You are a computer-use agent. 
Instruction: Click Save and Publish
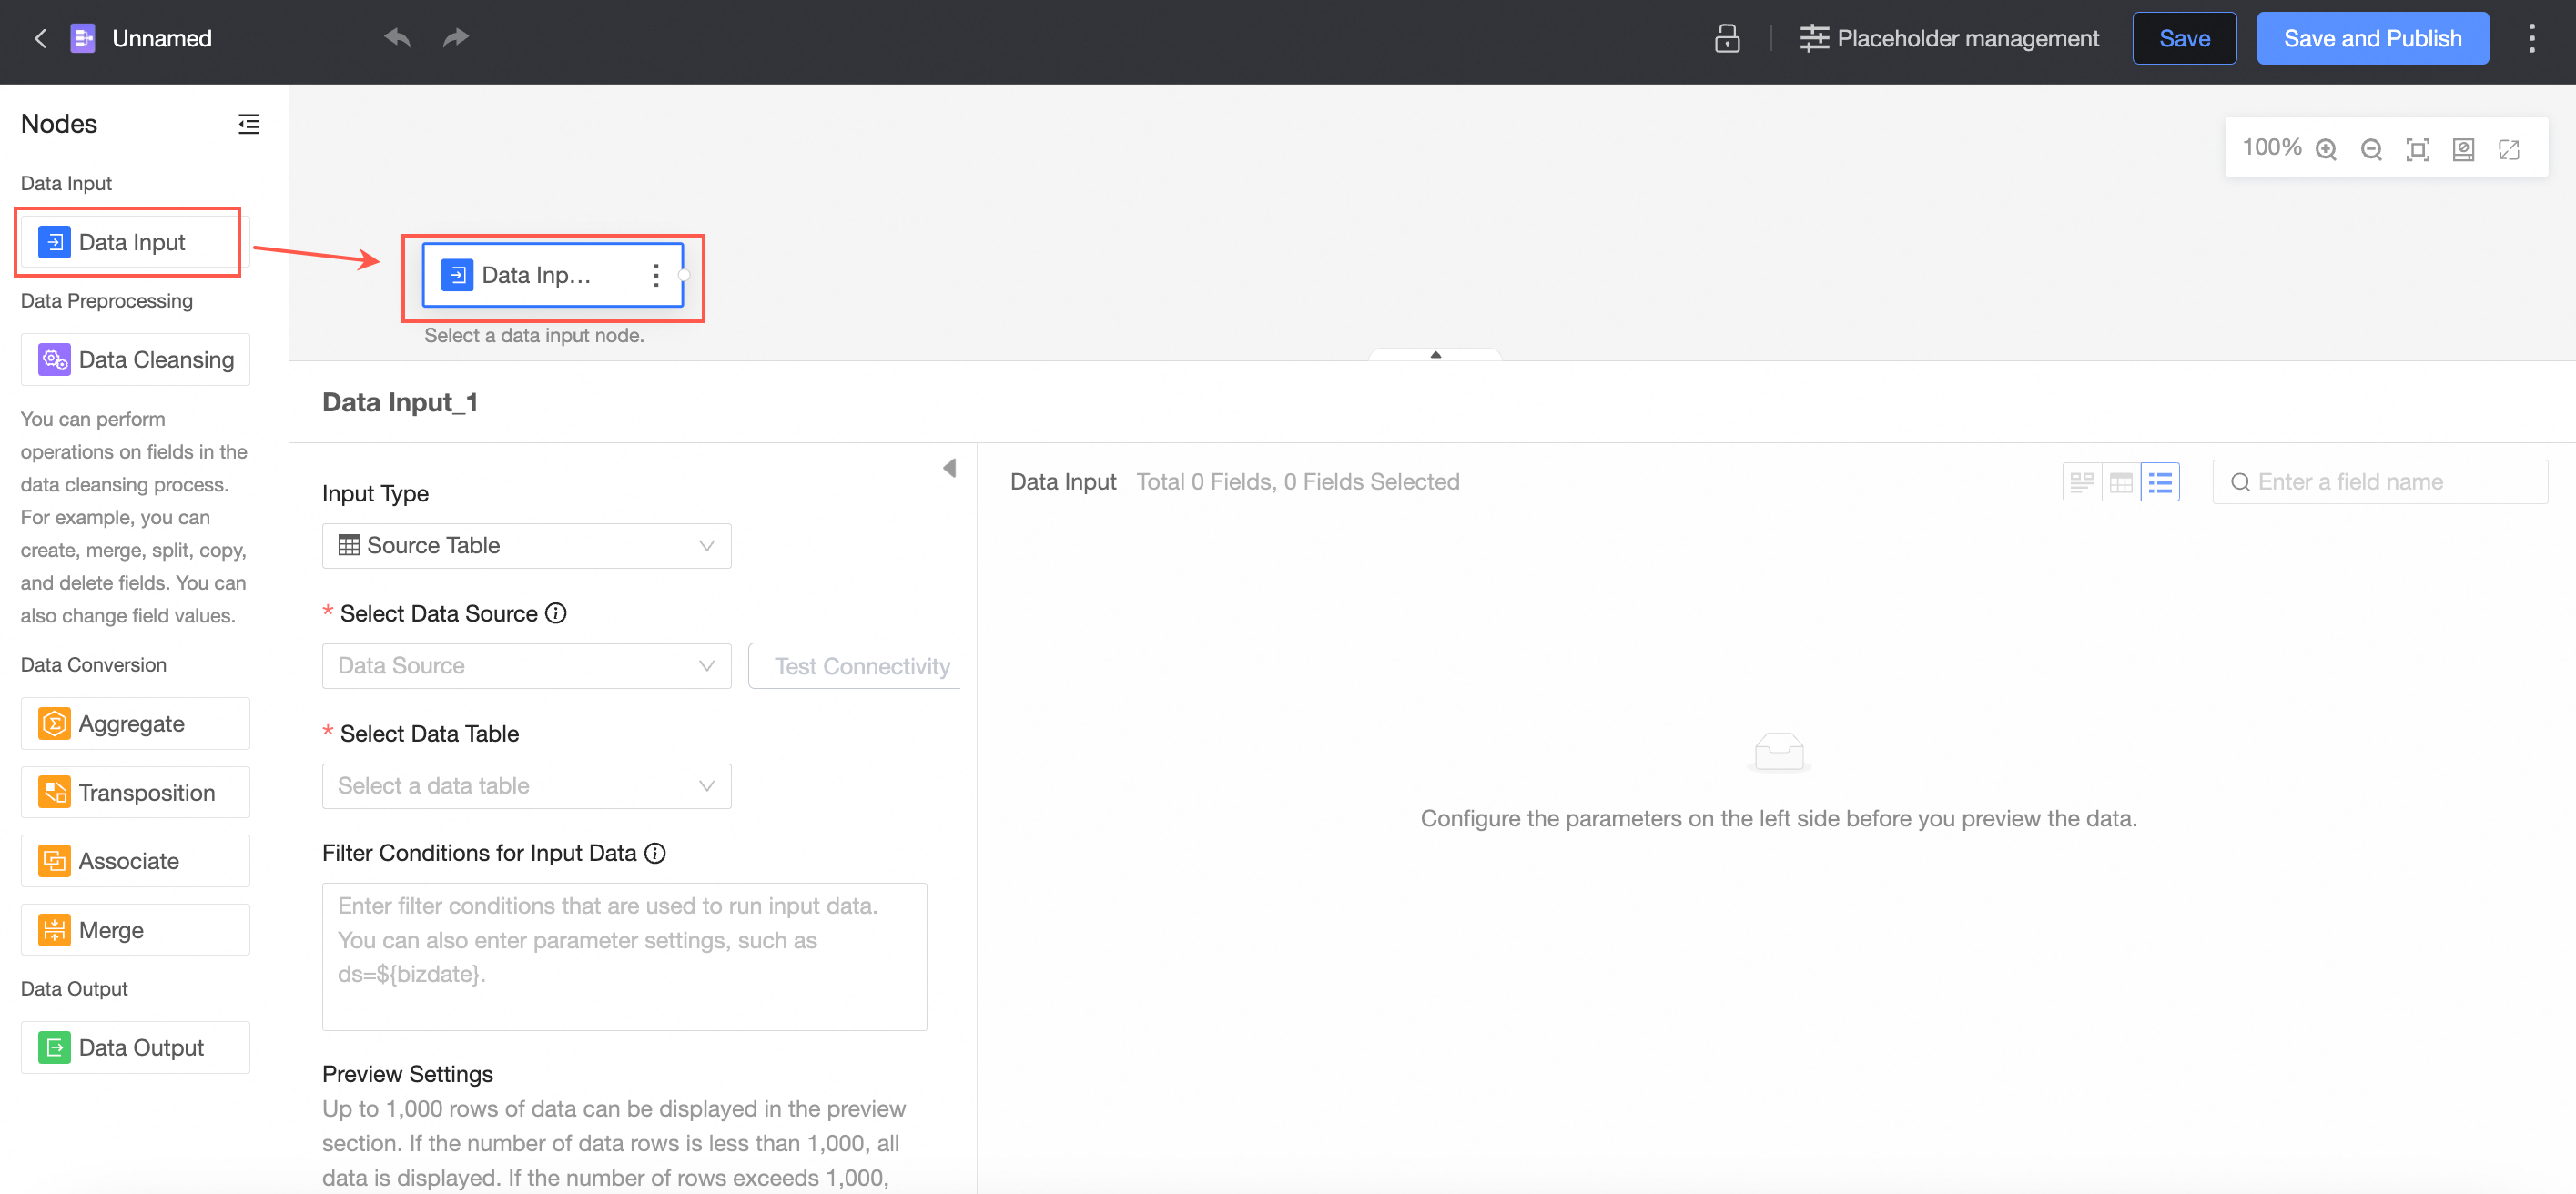point(2372,38)
